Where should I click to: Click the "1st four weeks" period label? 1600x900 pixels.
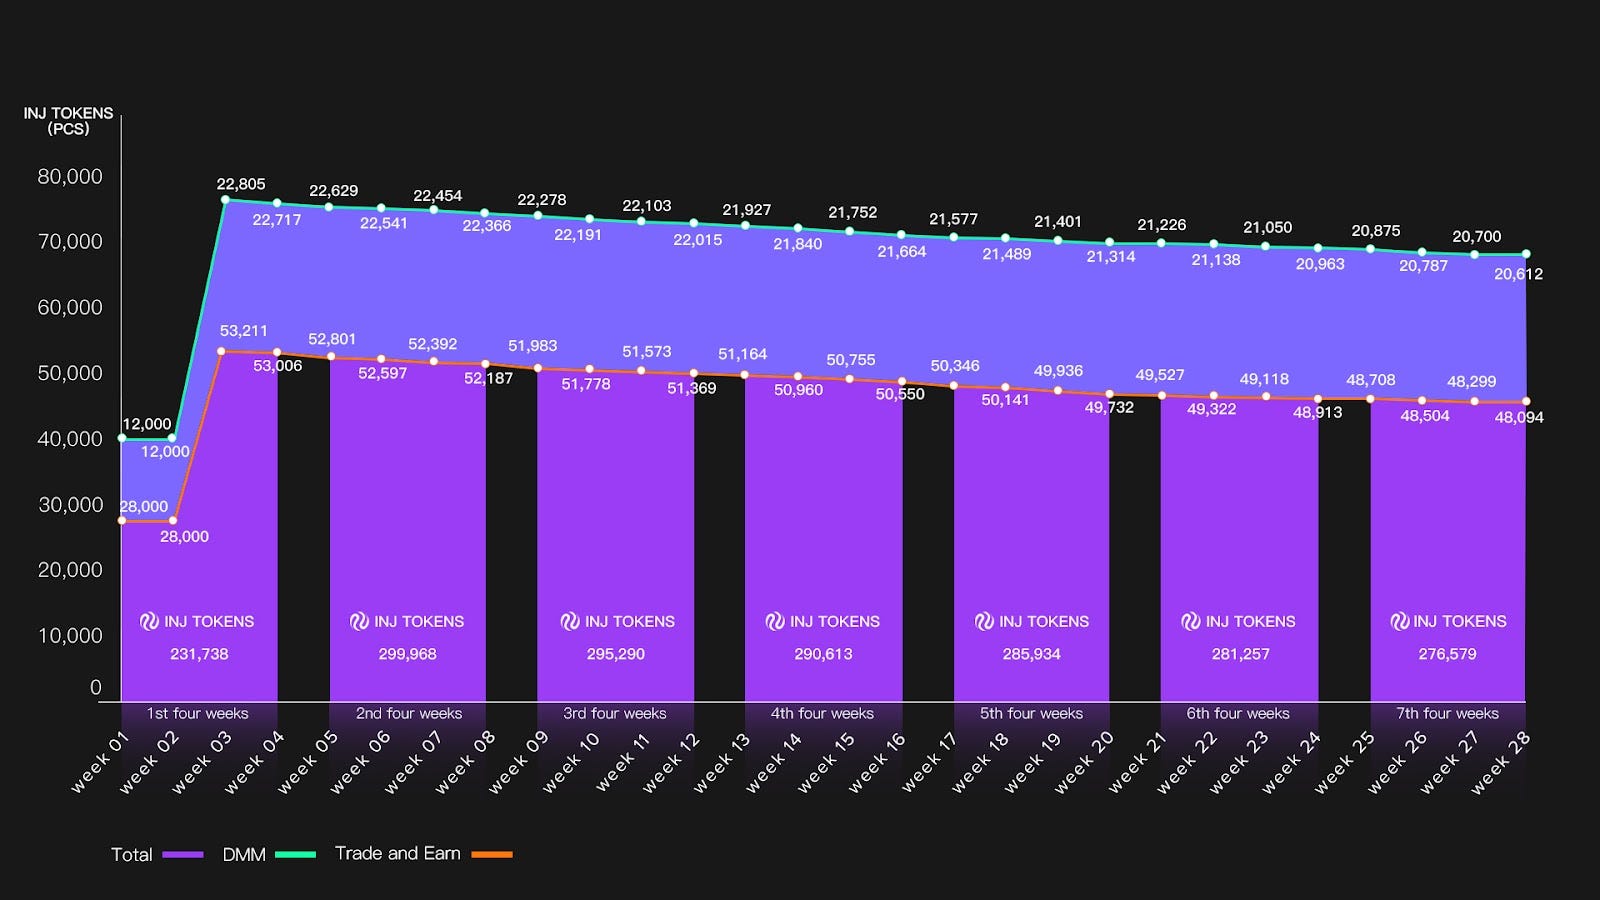point(197,713)
